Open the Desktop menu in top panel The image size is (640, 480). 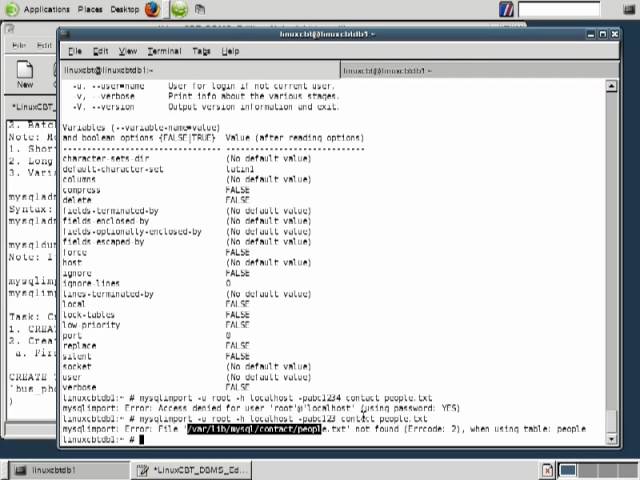coord(124,9)
